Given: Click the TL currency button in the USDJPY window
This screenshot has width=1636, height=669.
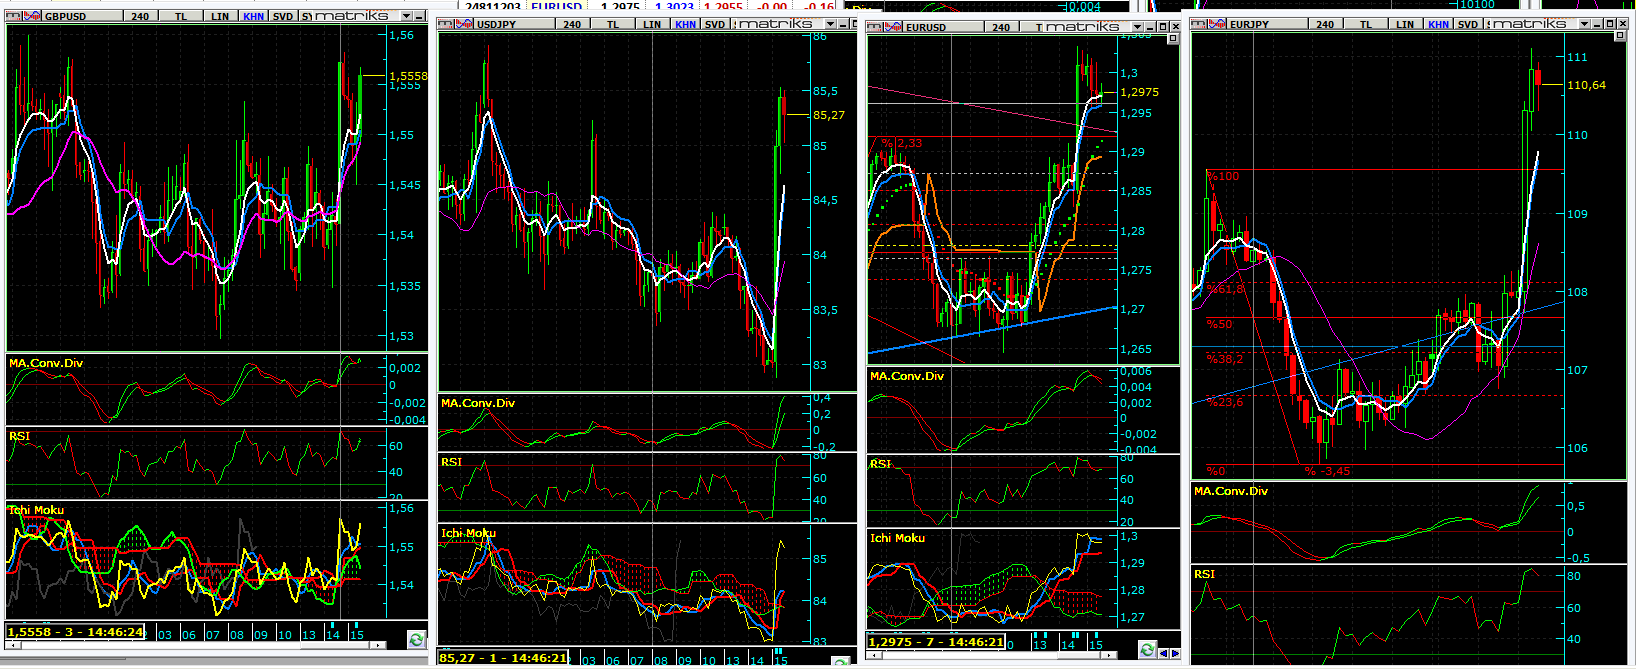Looking at the screenshot, I should click(x=613, y=24).
